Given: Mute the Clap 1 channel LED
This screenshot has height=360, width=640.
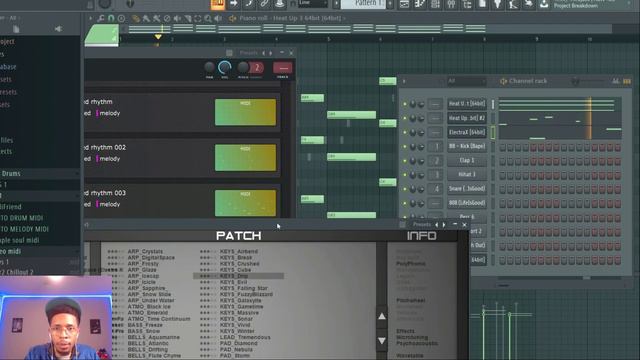Looking at the screenshot, I should tap(405, 161).
